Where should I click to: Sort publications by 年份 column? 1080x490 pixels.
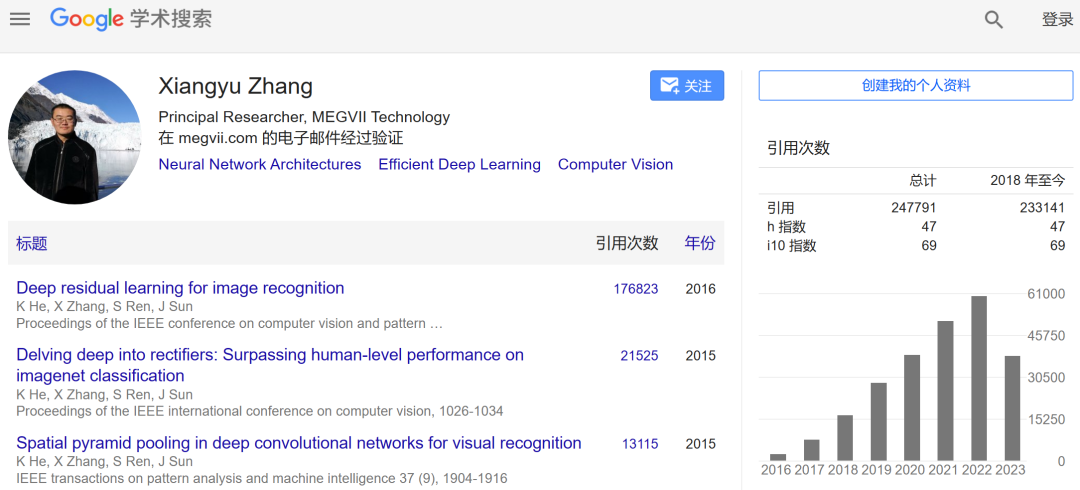click(700, 243)
